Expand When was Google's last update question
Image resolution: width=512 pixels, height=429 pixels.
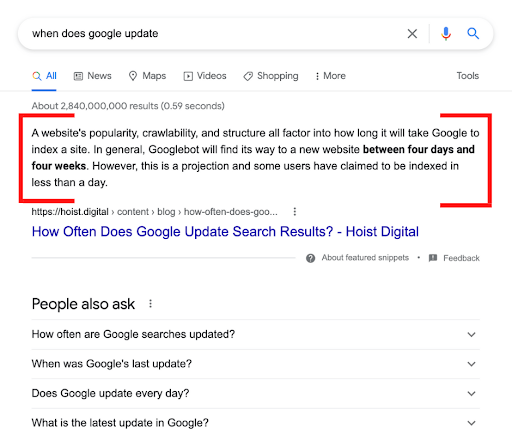point(256,364)
